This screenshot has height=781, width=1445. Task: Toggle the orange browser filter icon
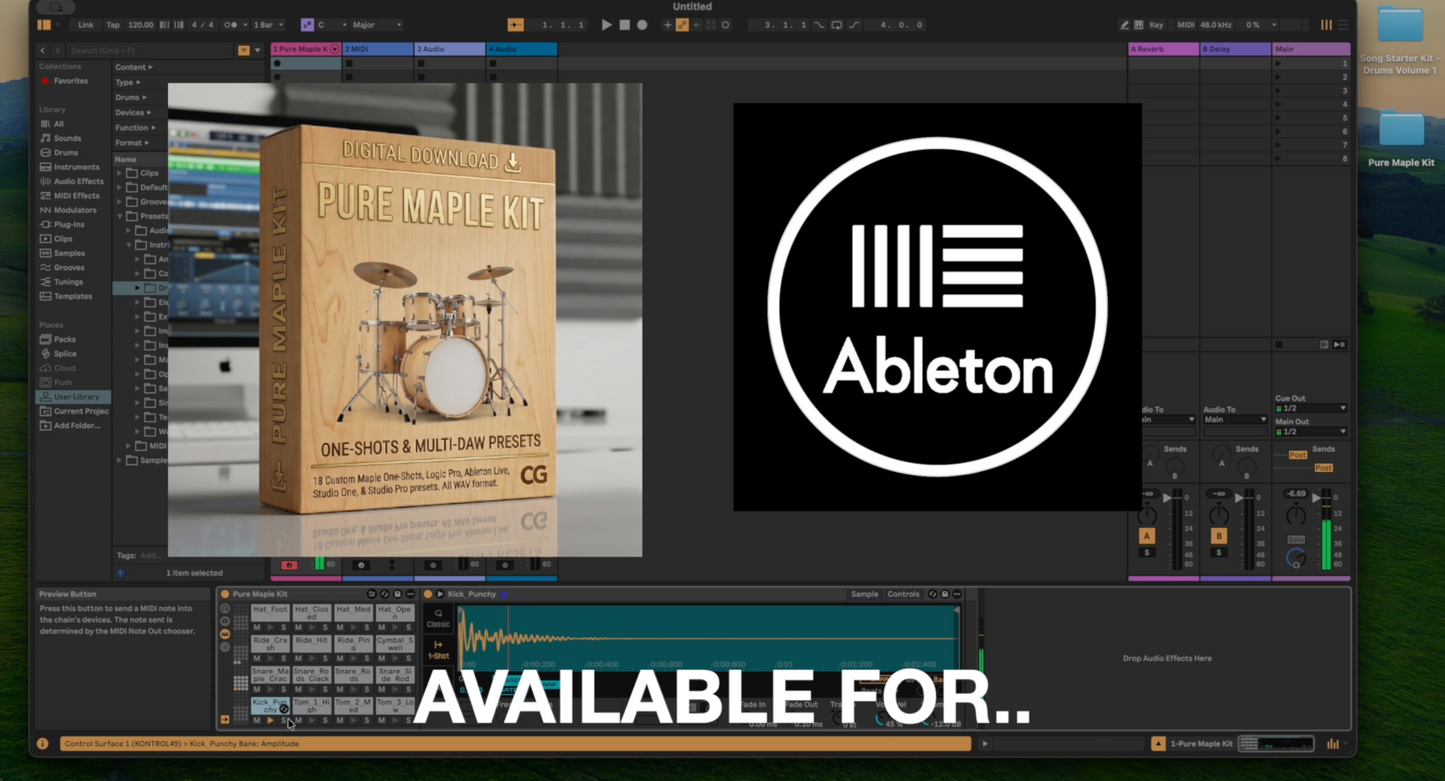(x=243, y=50)
